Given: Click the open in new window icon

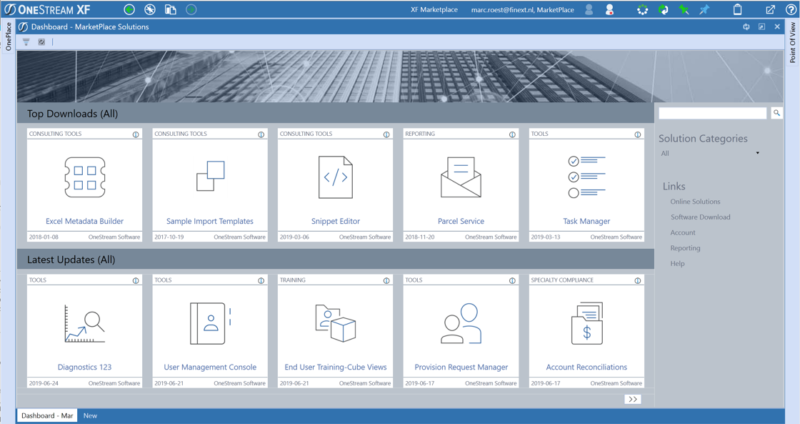Looking at the screenshot, I should pyautogui.click(x=770, y=10).
